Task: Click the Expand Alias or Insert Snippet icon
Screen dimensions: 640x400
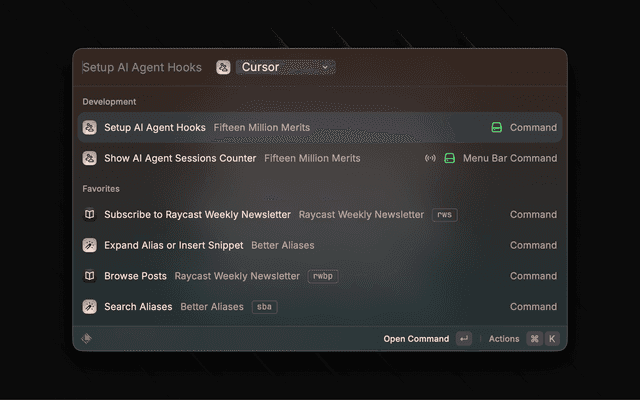Action: 90,245
